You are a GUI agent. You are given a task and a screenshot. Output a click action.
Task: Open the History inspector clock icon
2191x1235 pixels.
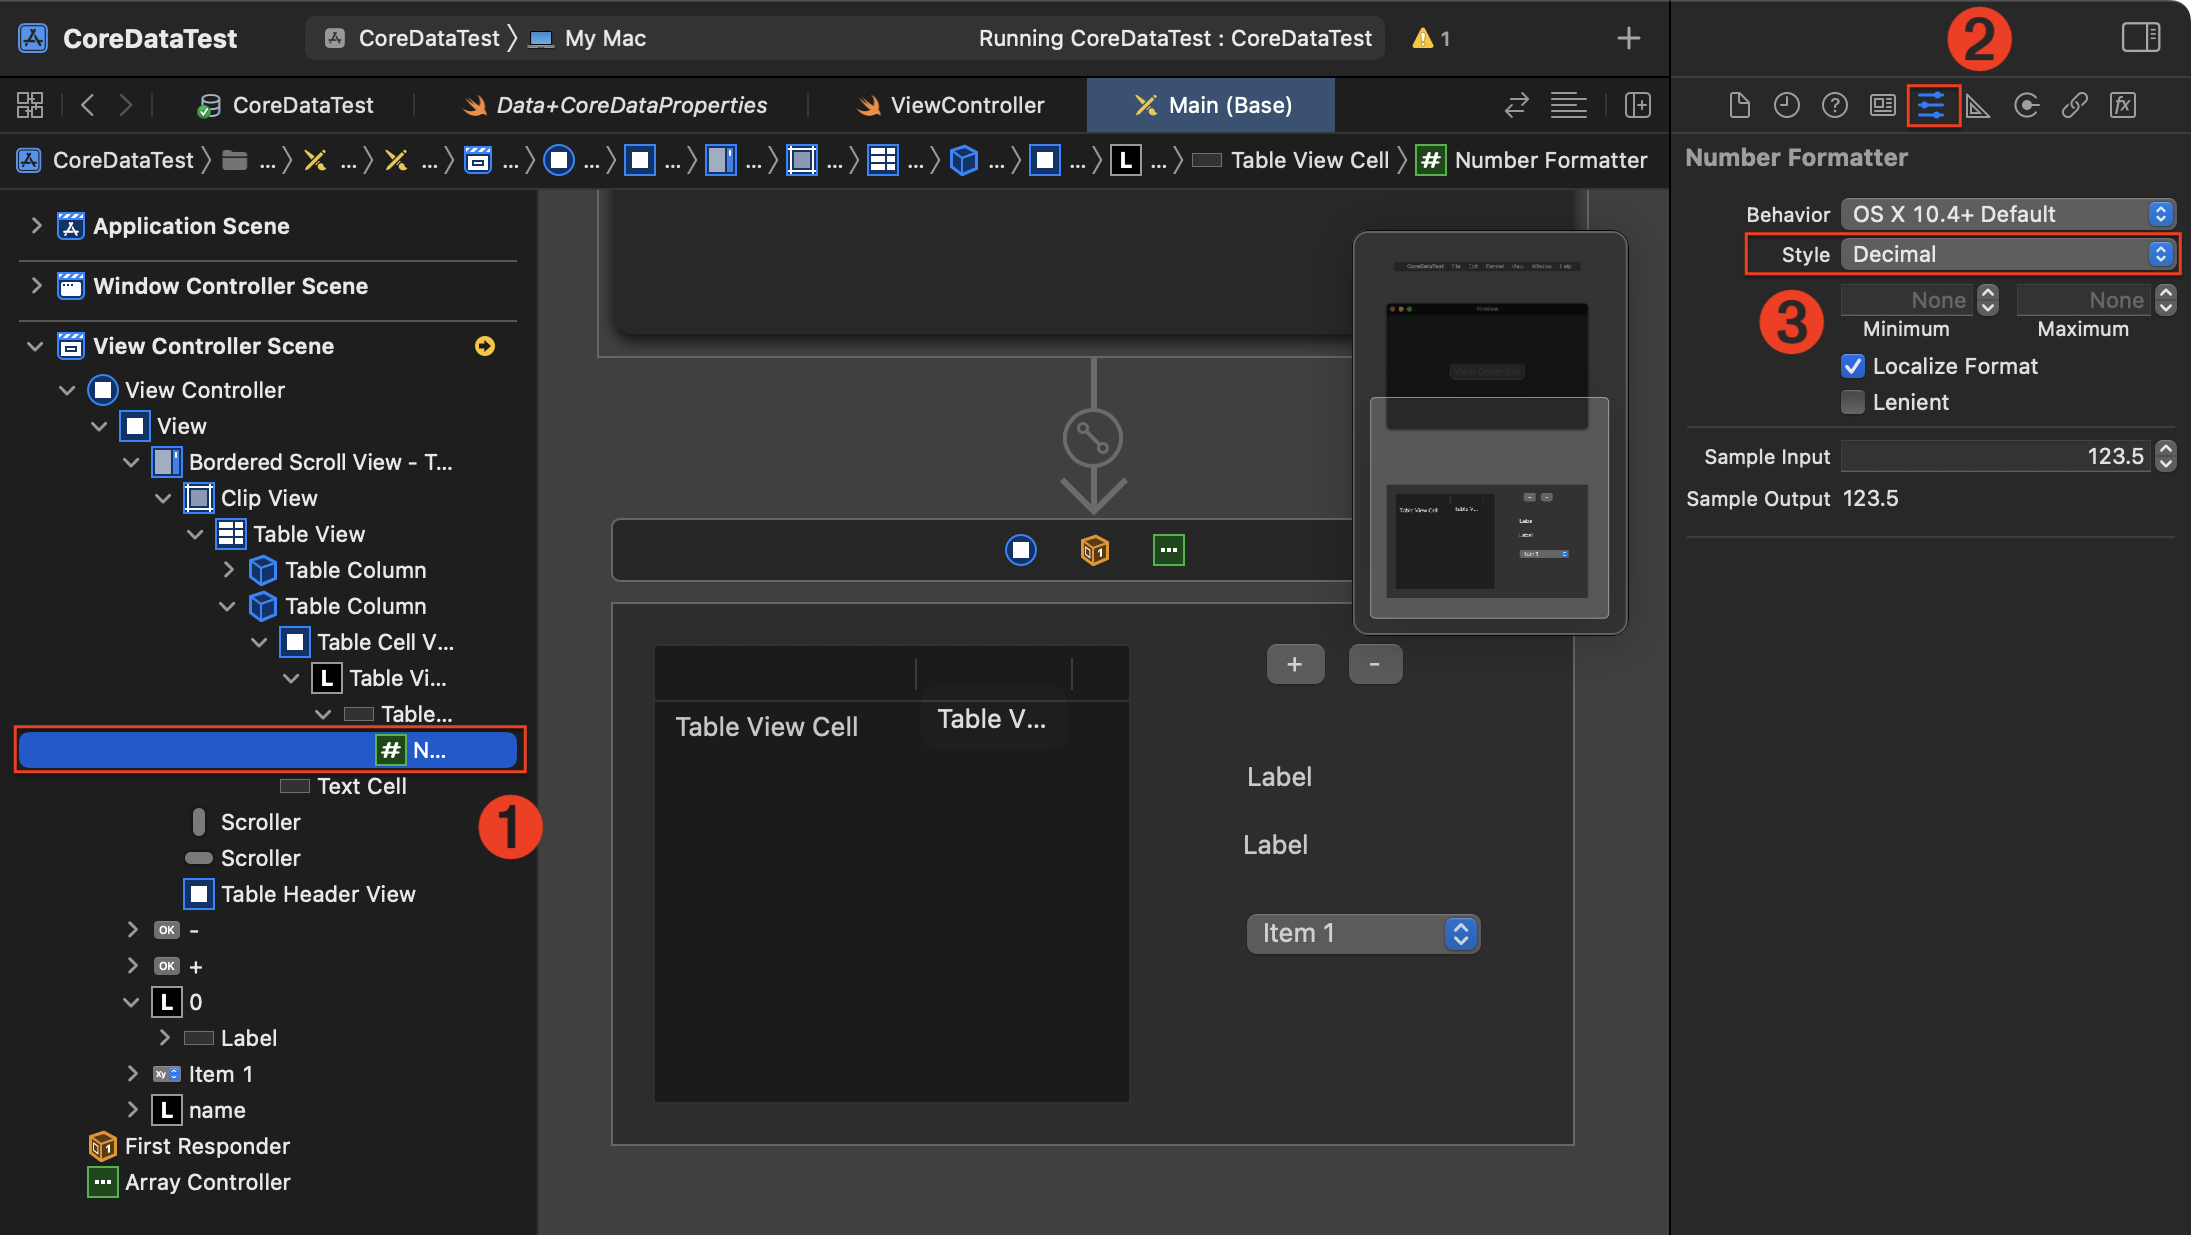pos(1786,105)
